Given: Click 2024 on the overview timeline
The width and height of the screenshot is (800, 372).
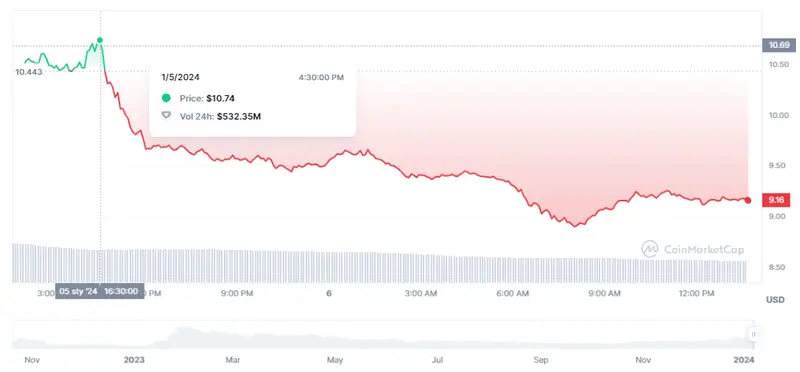Looking at the screenshot, I should pyautogui.click(x=744, y=360).
